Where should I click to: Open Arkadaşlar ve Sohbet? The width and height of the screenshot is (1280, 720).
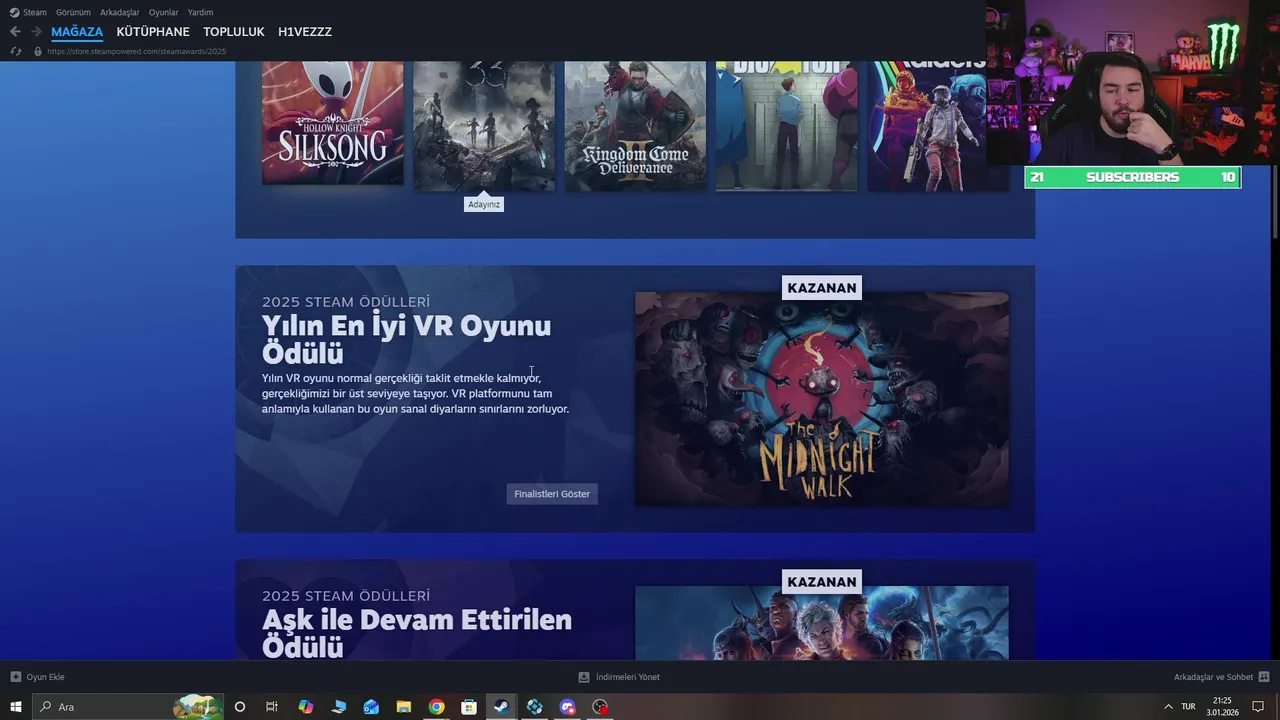coord(1213,677)
